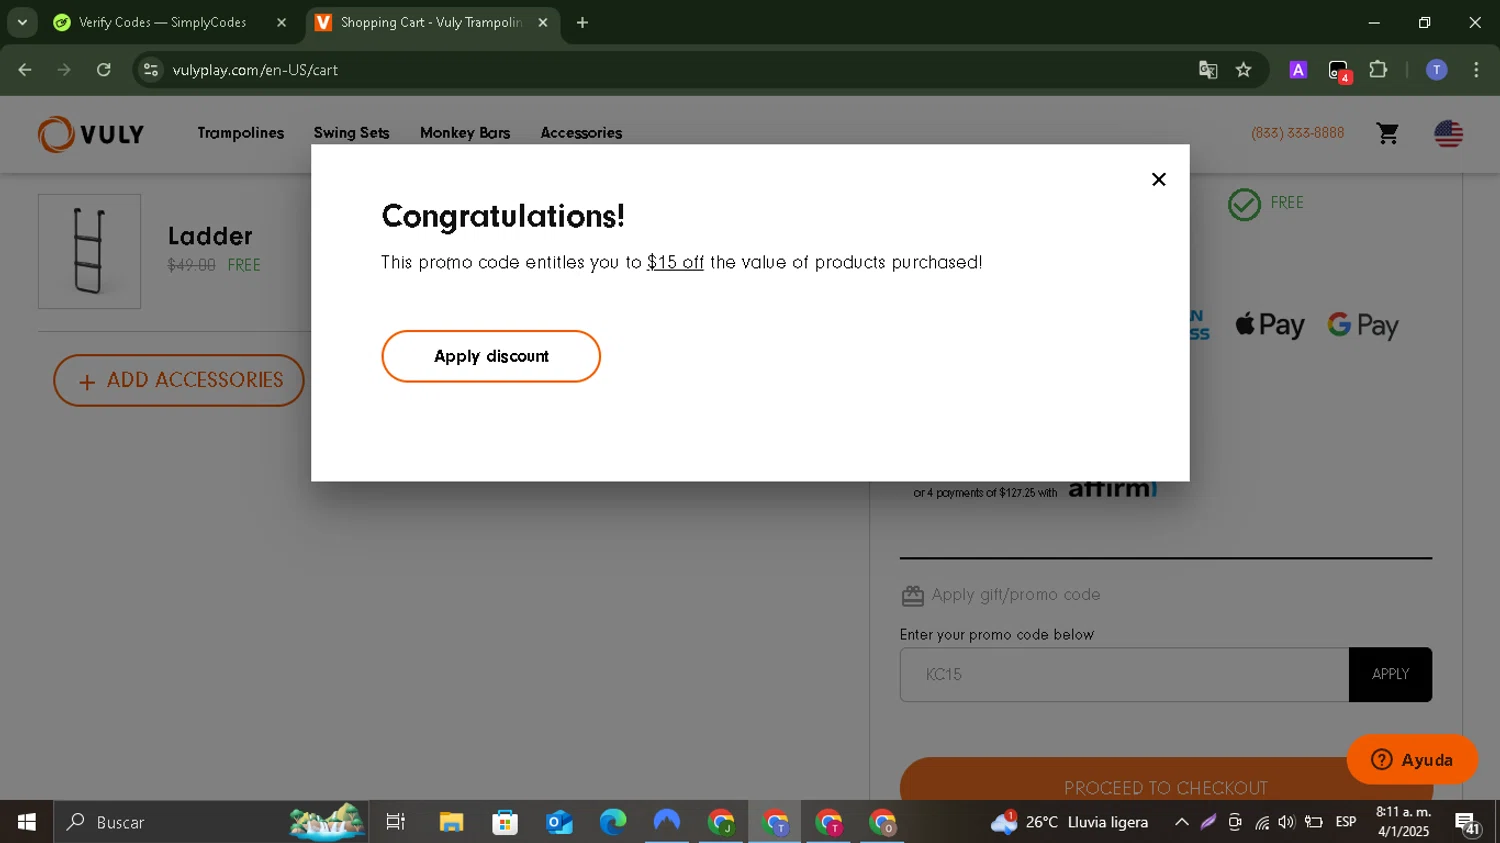
Task: Switch the ESP input language indicator
Action: tap(1346, 822)
